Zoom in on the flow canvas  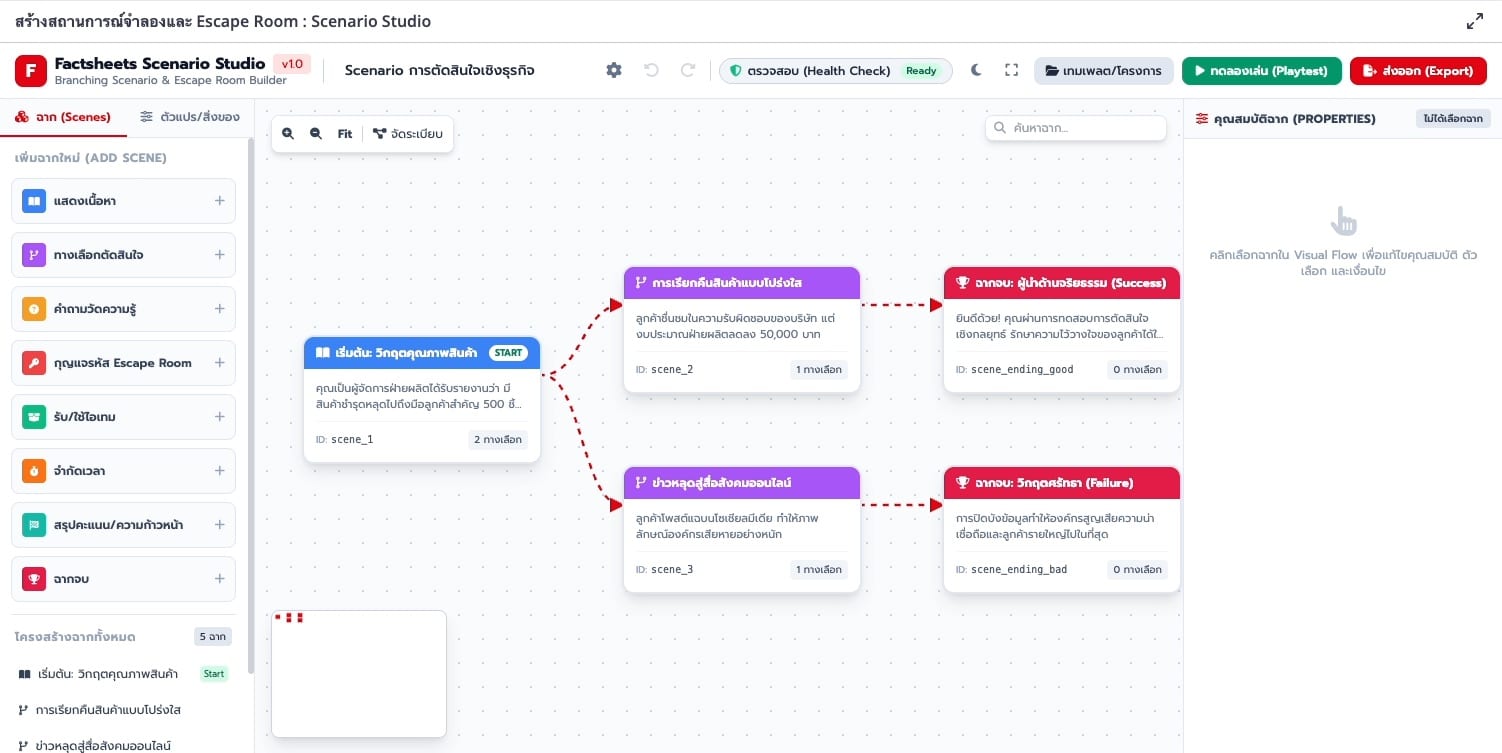point(288,133)
